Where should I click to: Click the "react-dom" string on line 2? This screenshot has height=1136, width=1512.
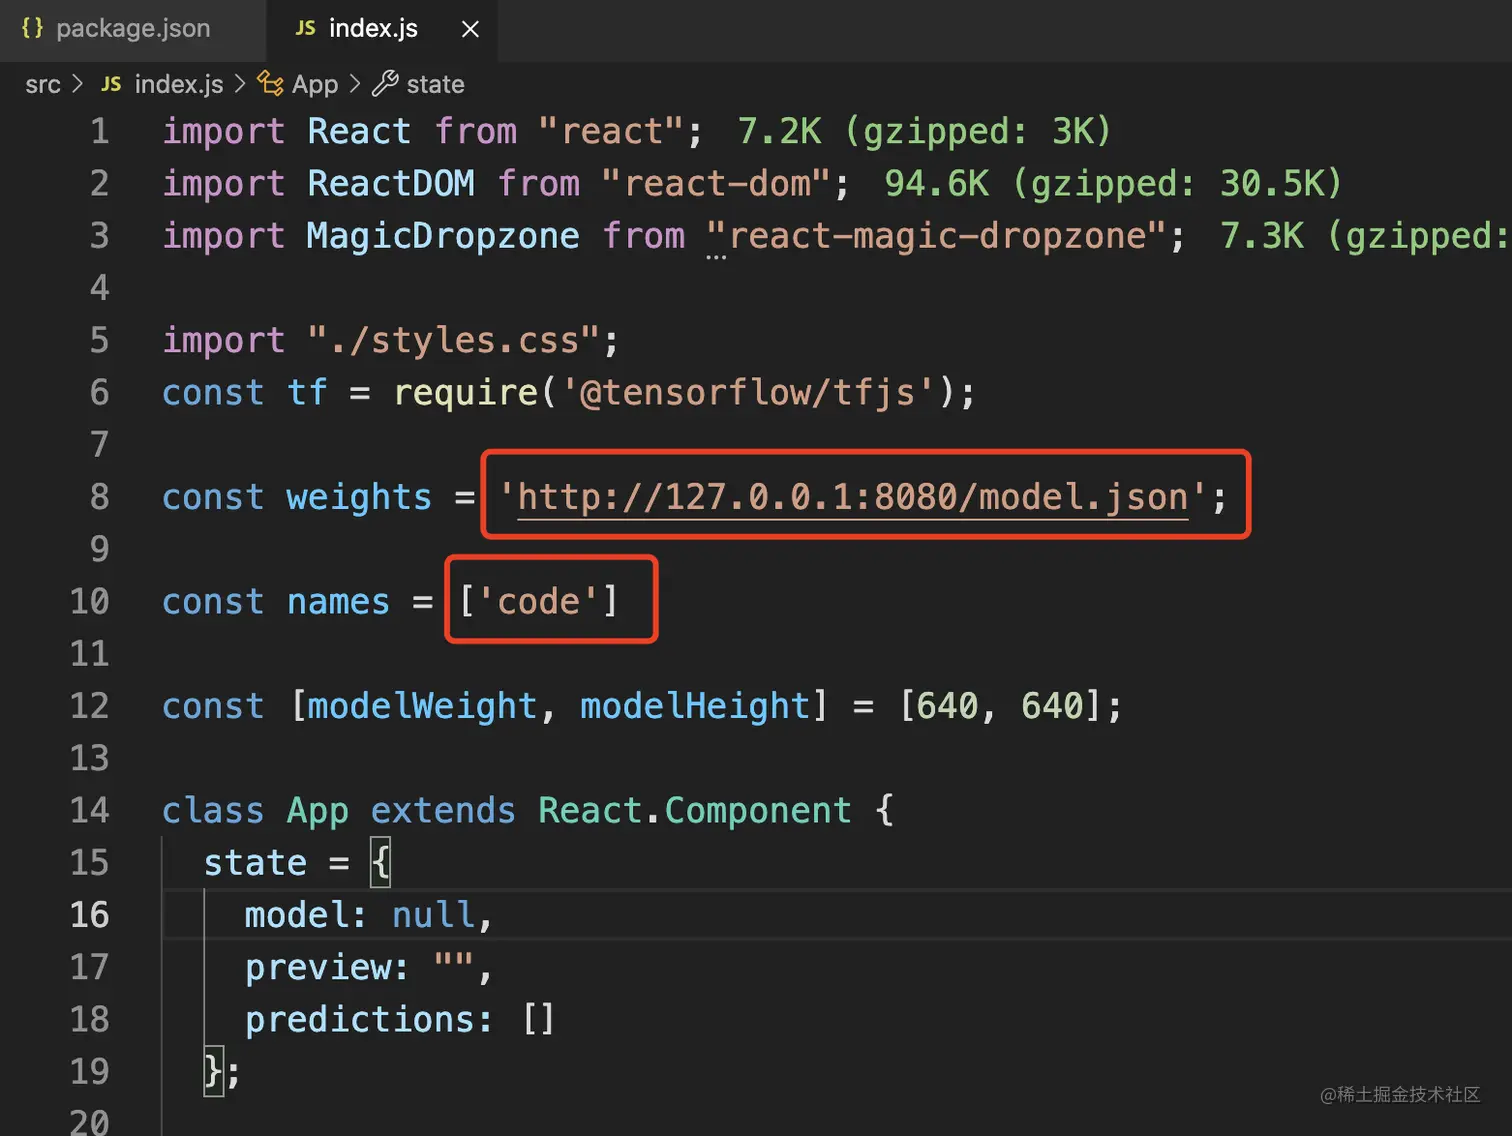click(716, 183)
